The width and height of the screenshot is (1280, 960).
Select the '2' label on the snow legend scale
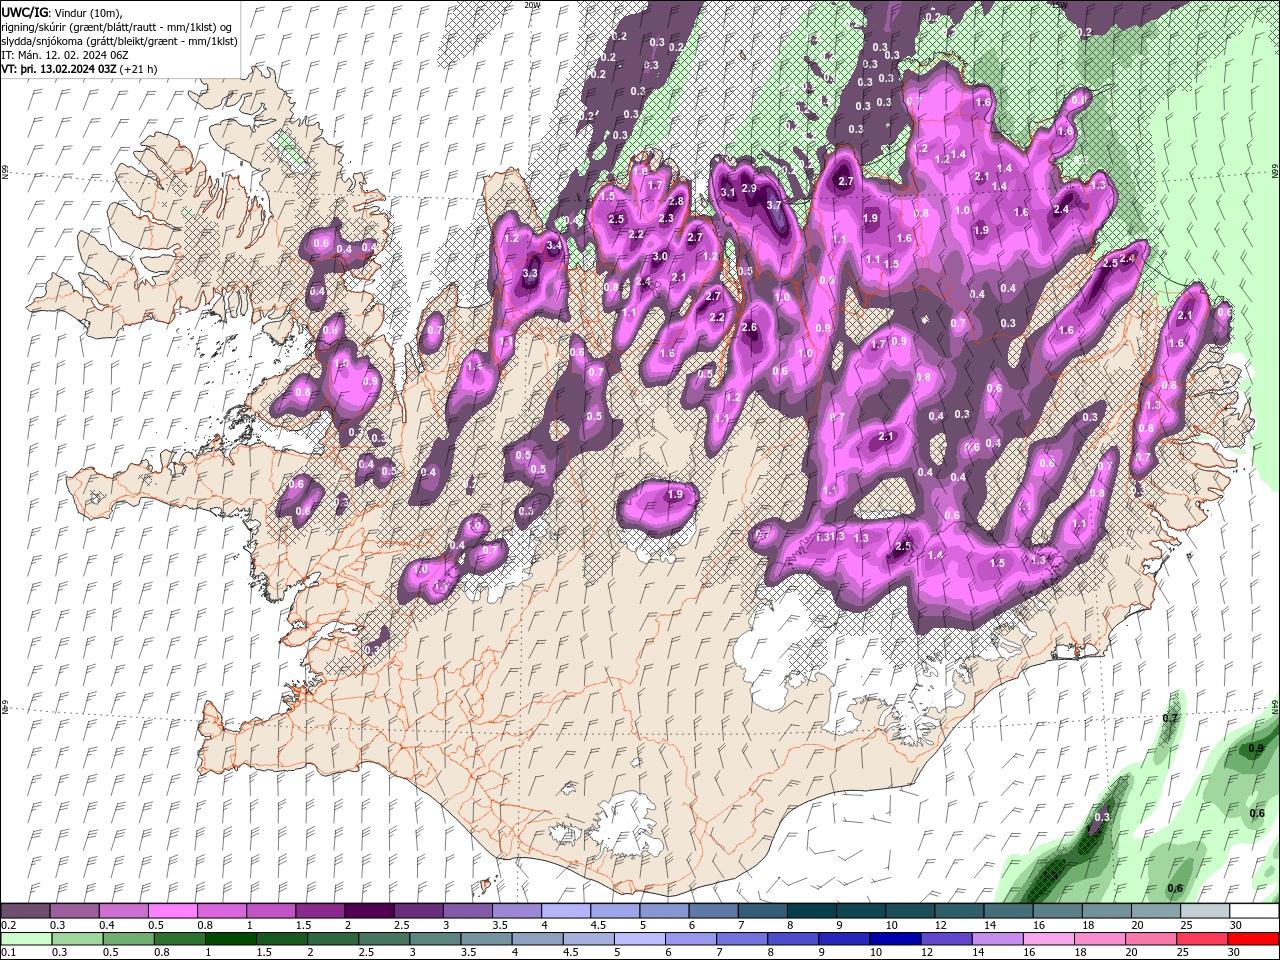[348, 925]
